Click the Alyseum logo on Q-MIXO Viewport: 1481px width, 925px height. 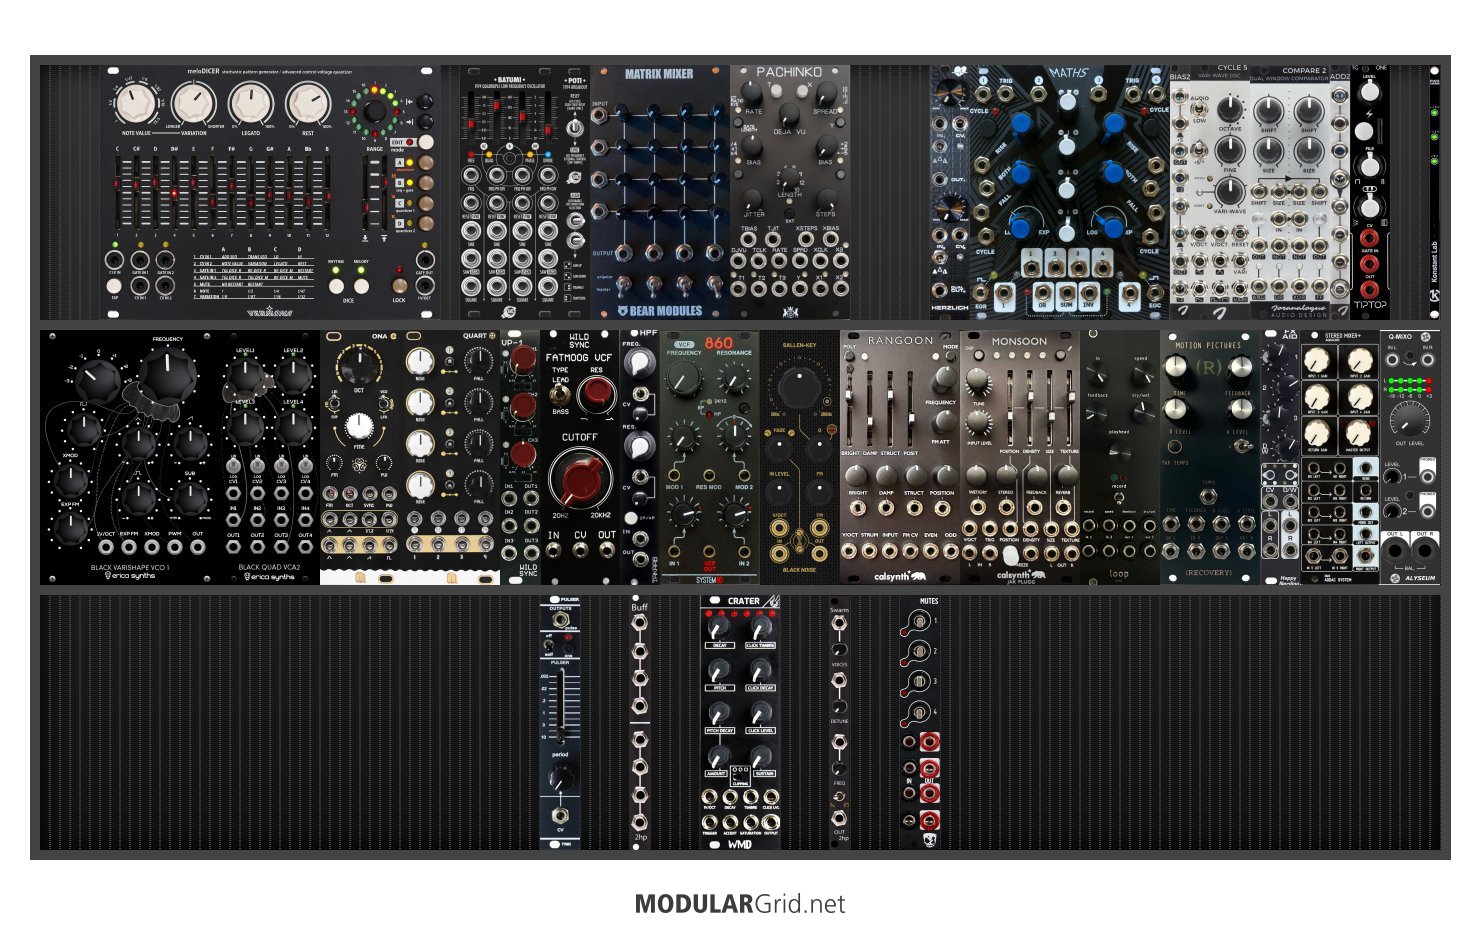click(x=1415, y=578)
